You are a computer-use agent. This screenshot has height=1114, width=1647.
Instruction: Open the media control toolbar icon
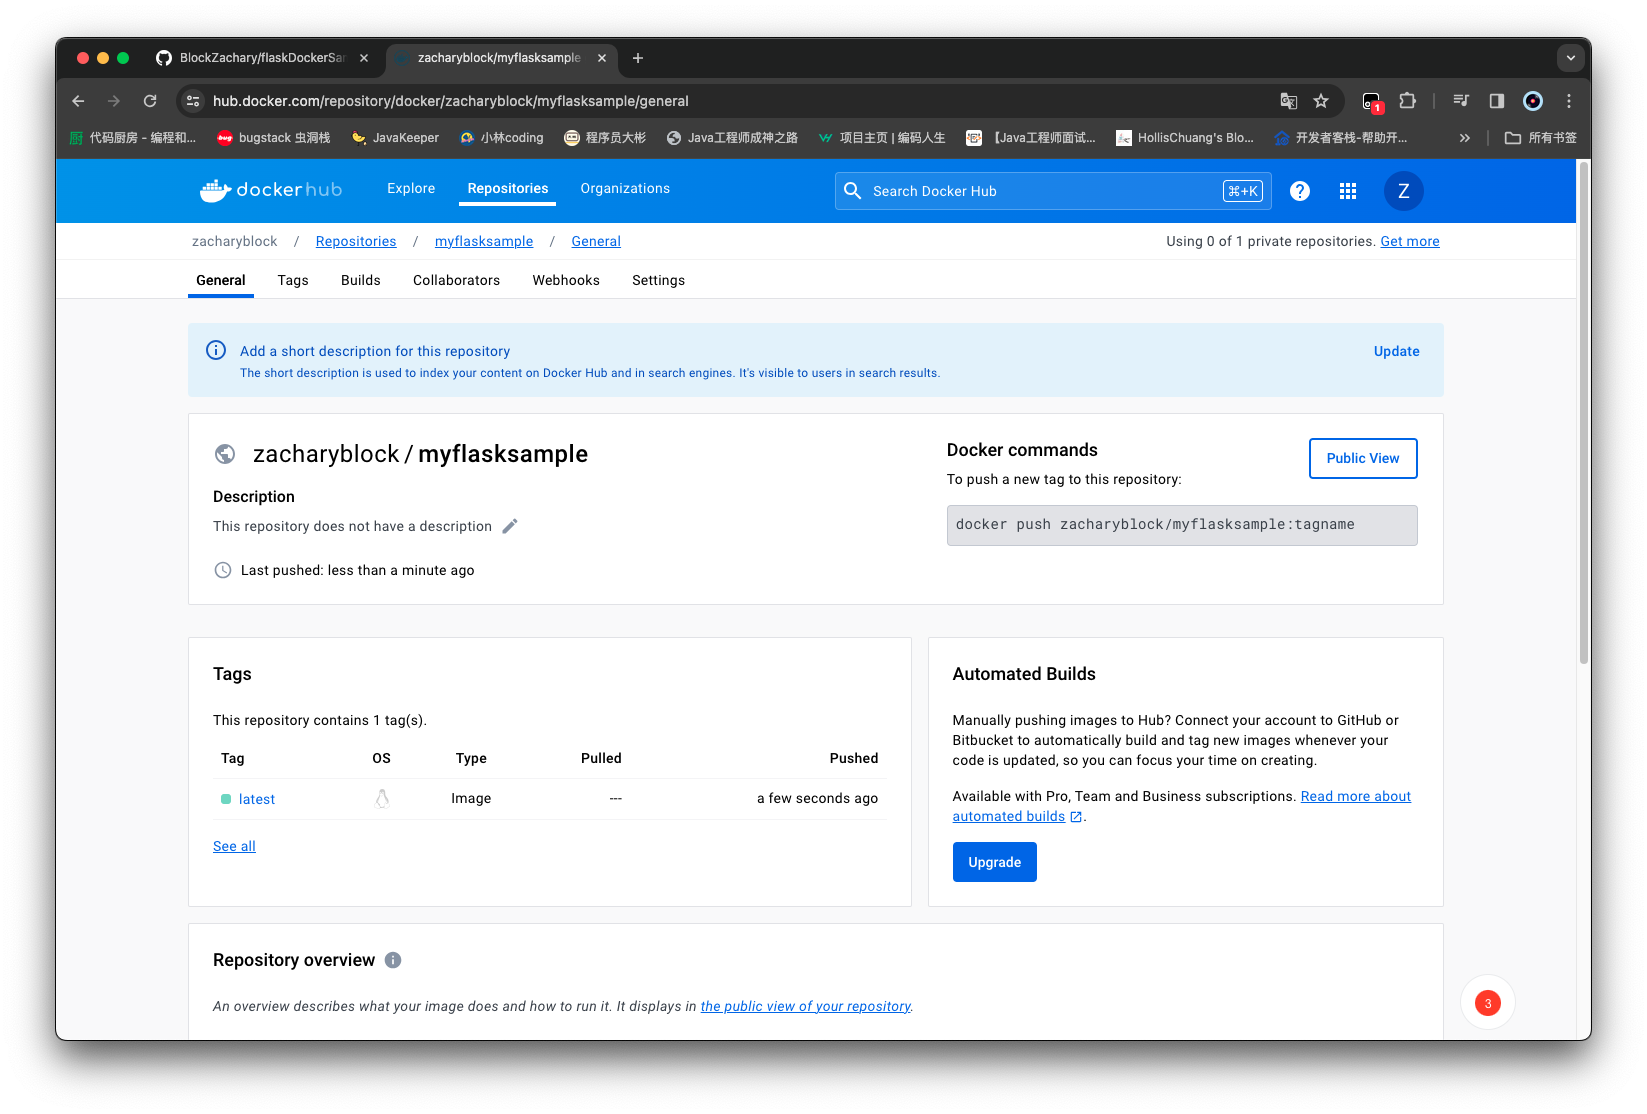pos(1461,101)
